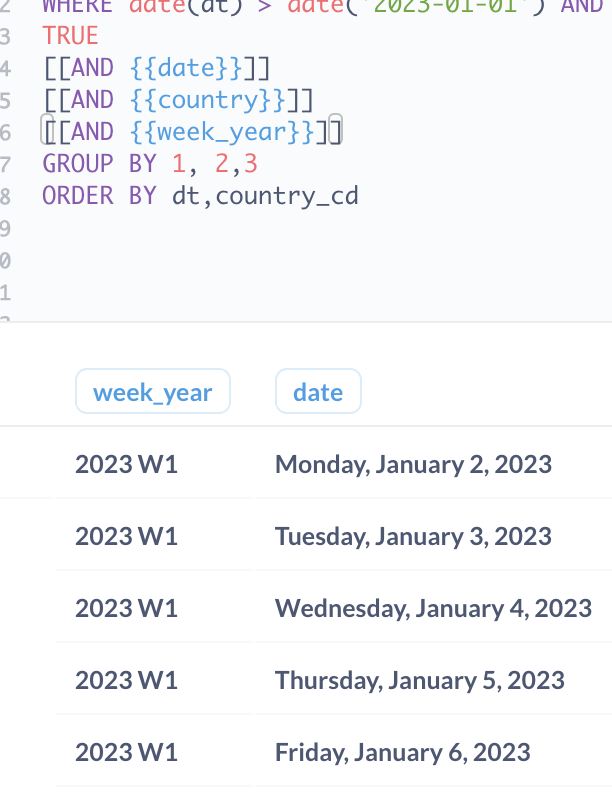Click the divider between editor and results
The height and width of the screenshot is (796, 612).
pos(306,322)
